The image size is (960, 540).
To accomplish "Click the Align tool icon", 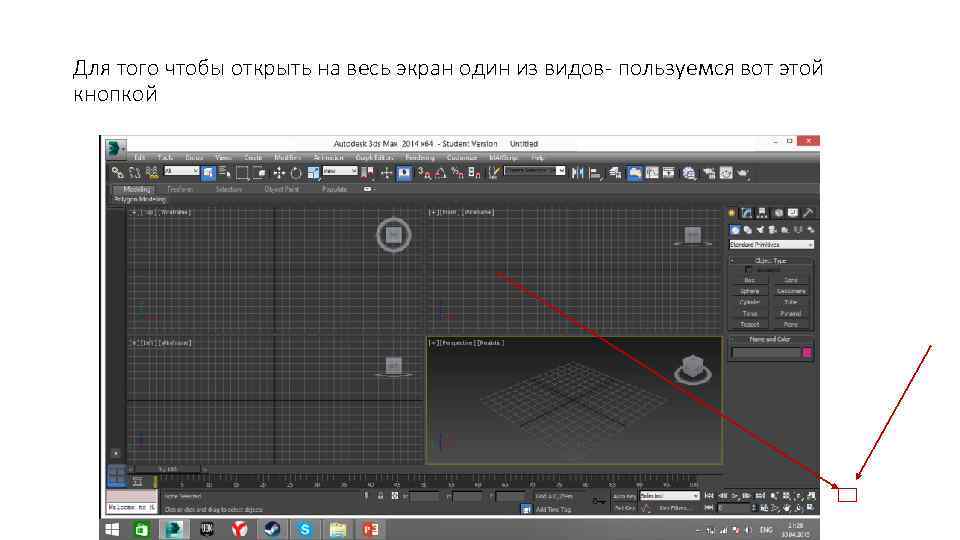I will click(x=596, y=174).
